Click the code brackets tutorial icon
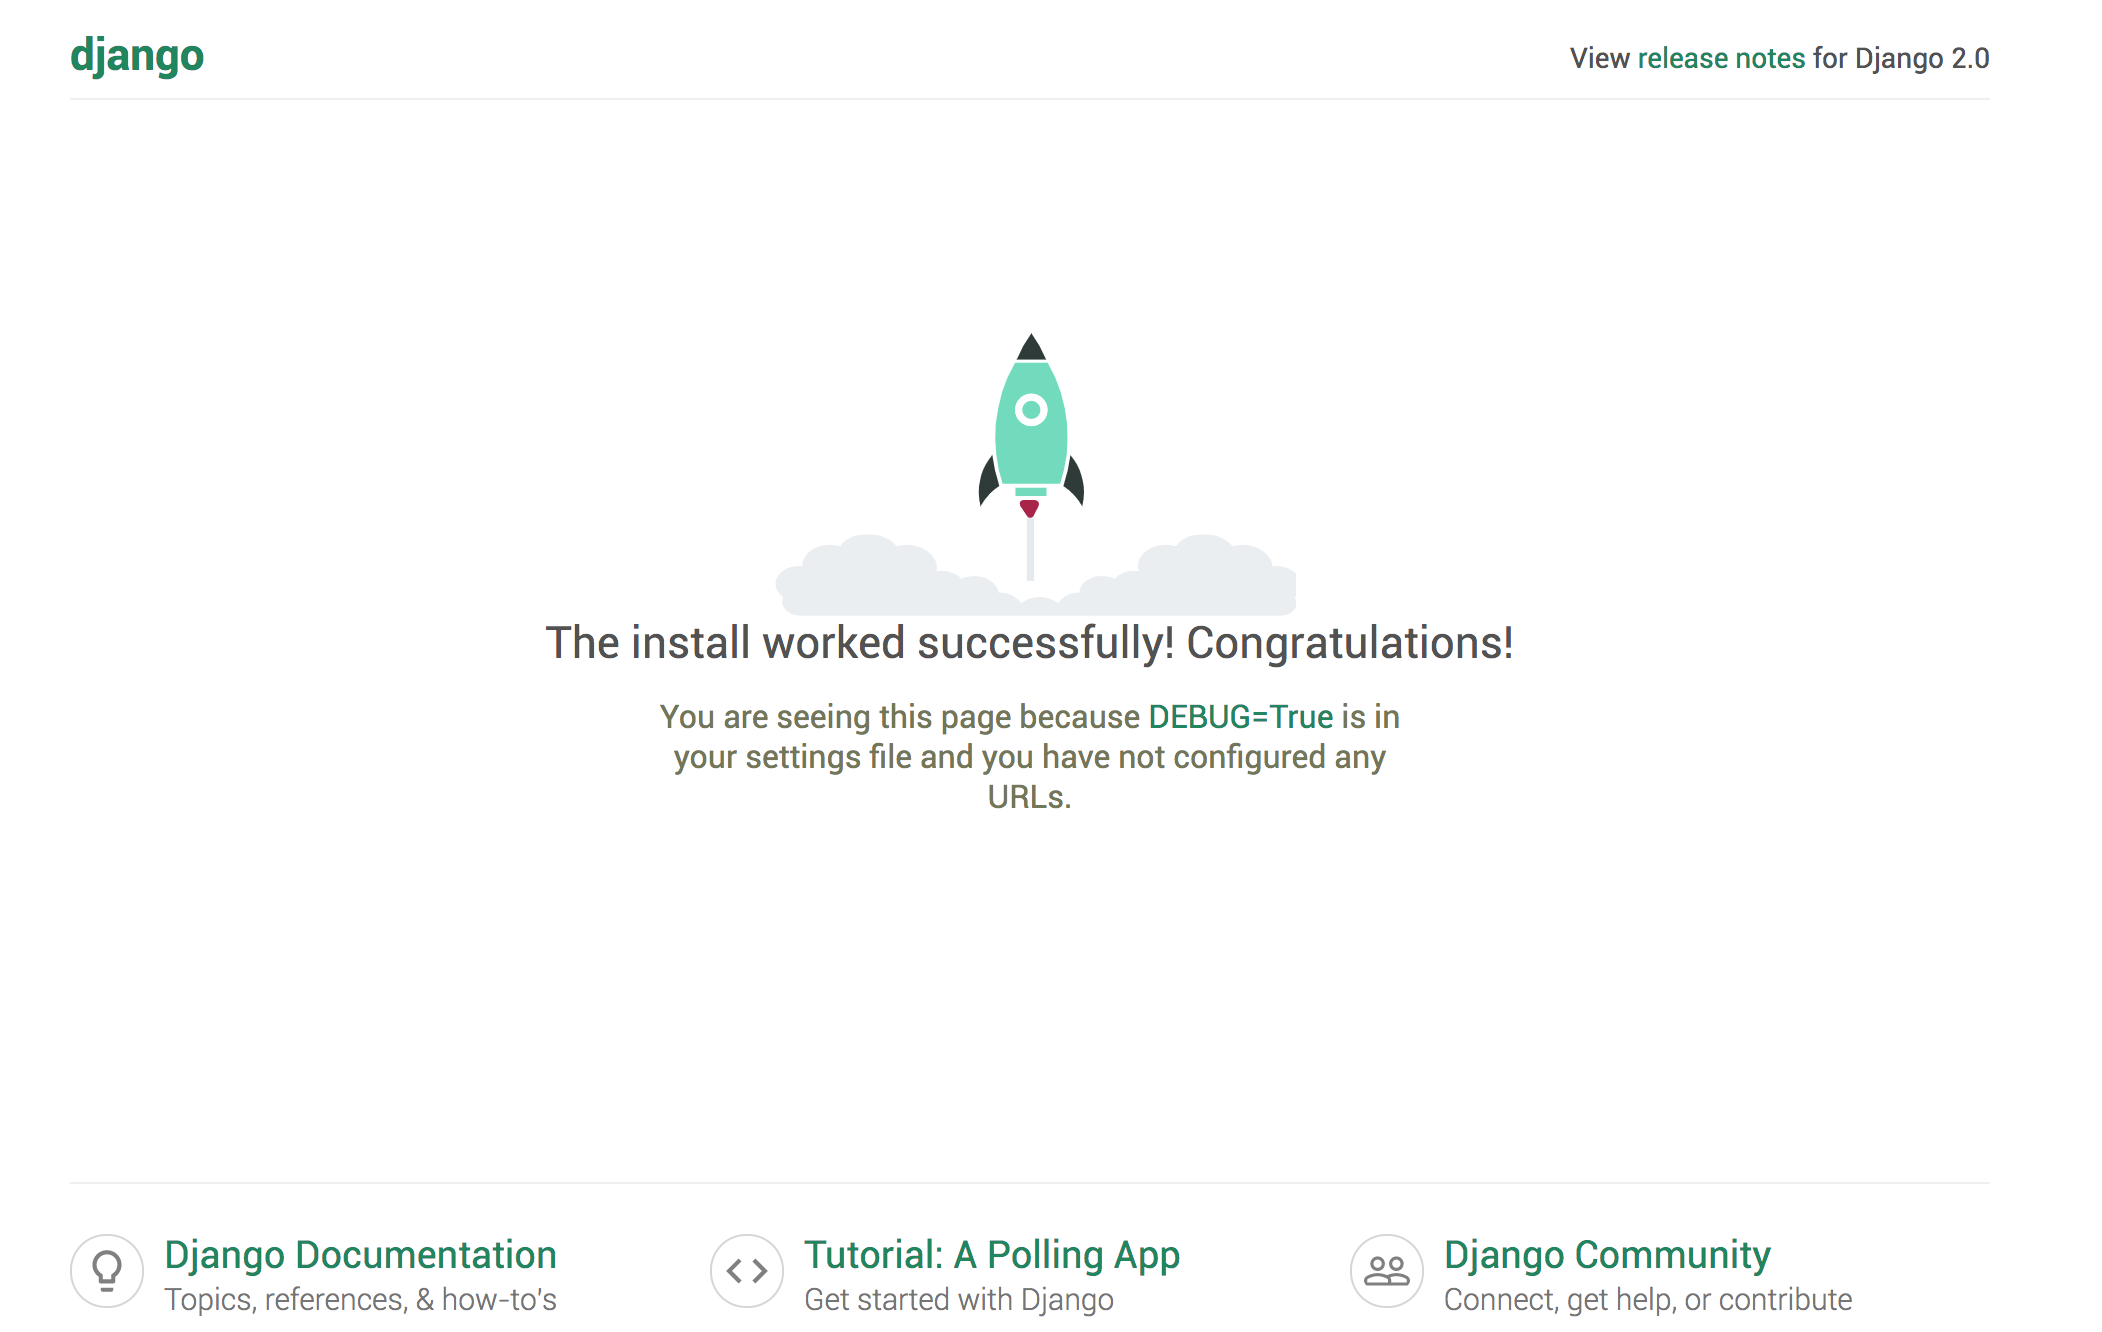Image resolution: width=2102 pixels, height=1332 pixels. [x=747, y=1271]
